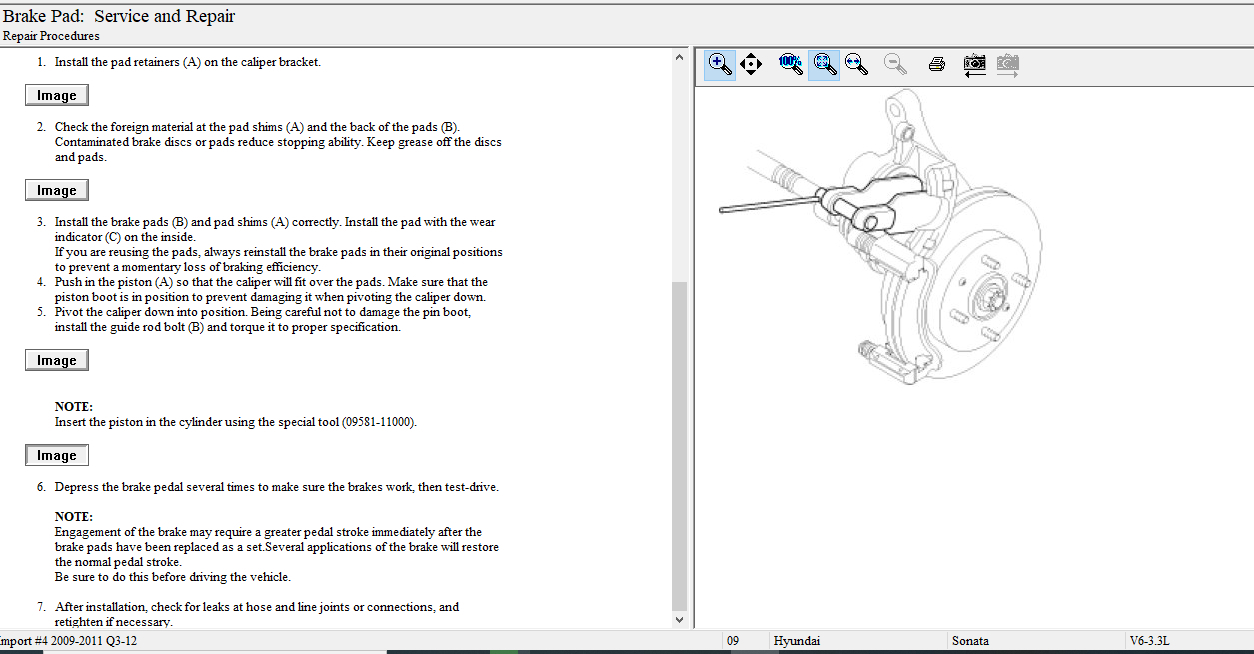The width and height of the screenshot is (1254, 654).
Task: Click the brake caliper diagram image
Action: pyautogui.click(x=880, y=238)
